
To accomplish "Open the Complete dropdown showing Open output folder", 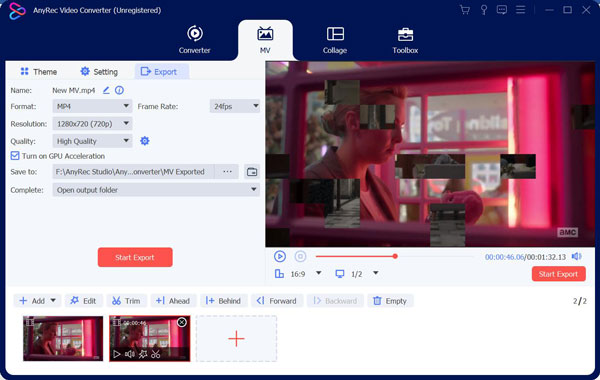I will coord(156,190).
